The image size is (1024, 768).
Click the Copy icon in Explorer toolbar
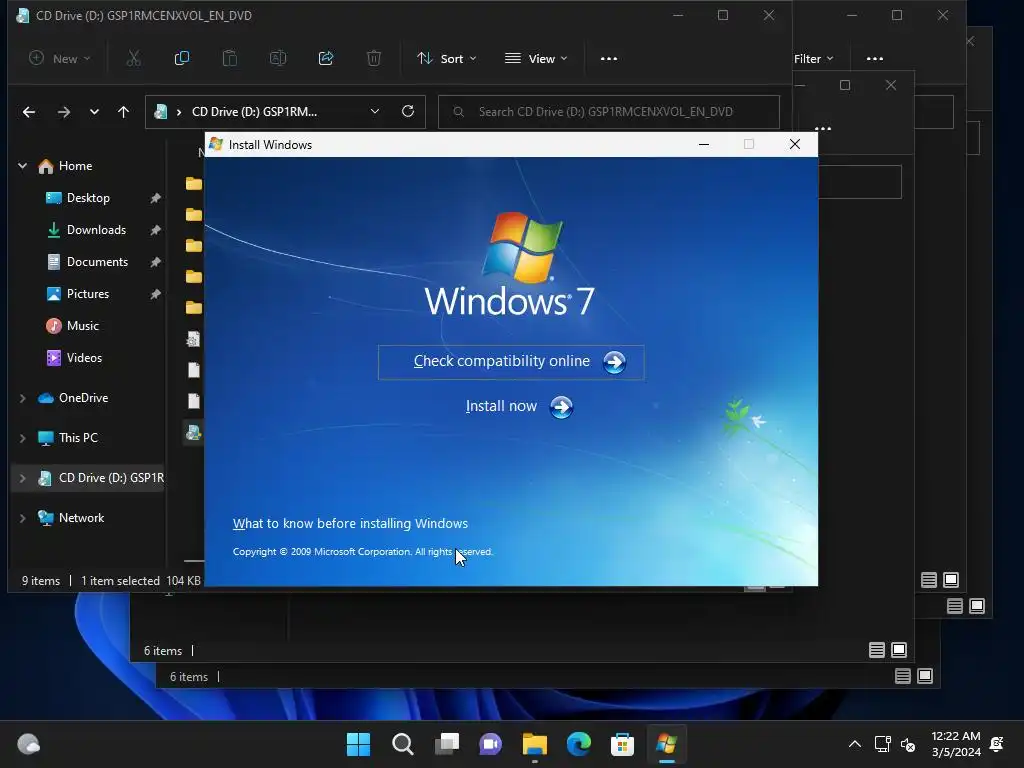(x=182, y=58)
